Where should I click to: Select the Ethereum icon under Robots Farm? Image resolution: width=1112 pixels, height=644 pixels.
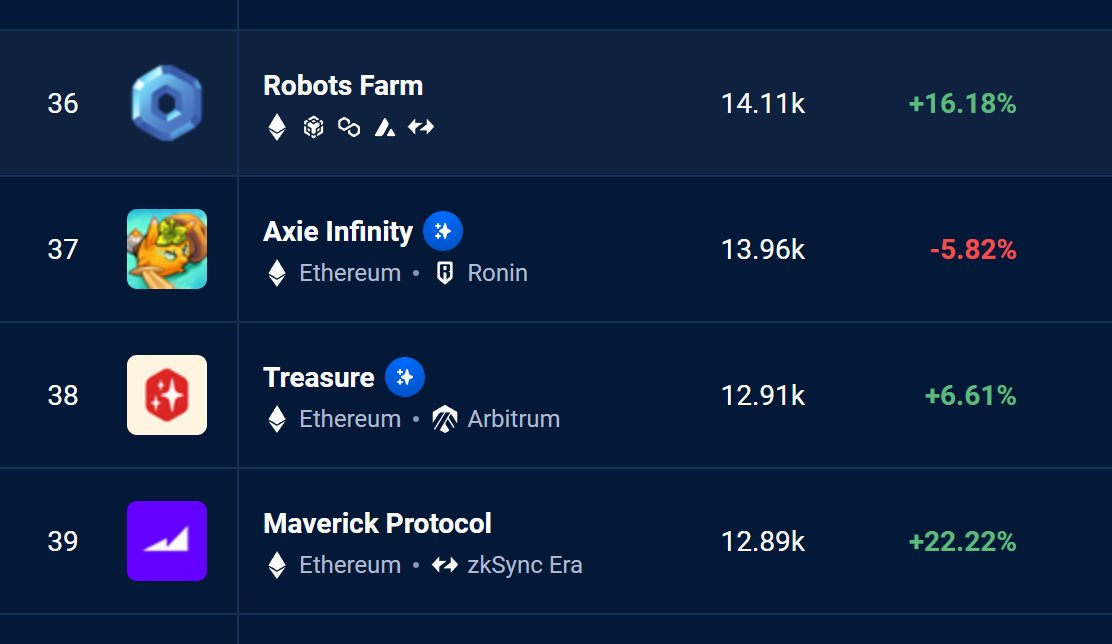(277, 127)
